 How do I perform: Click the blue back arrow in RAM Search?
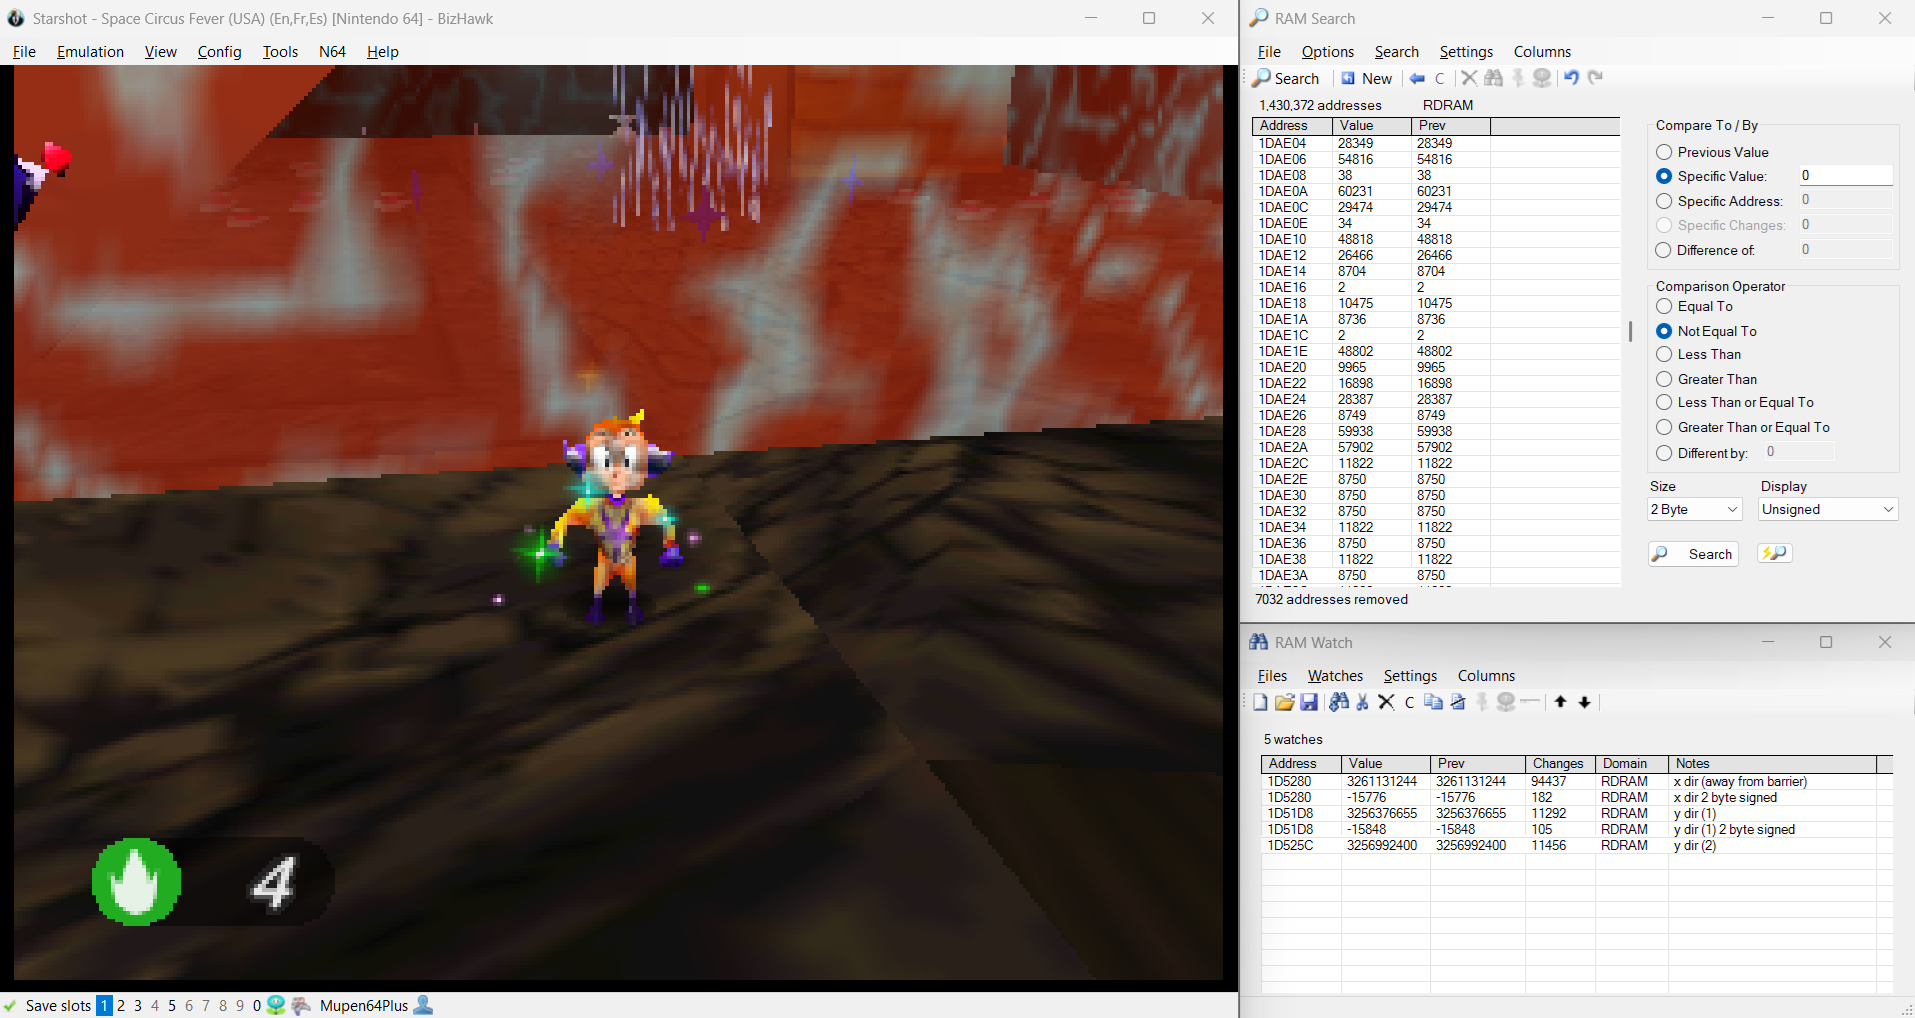point(1417,78)
